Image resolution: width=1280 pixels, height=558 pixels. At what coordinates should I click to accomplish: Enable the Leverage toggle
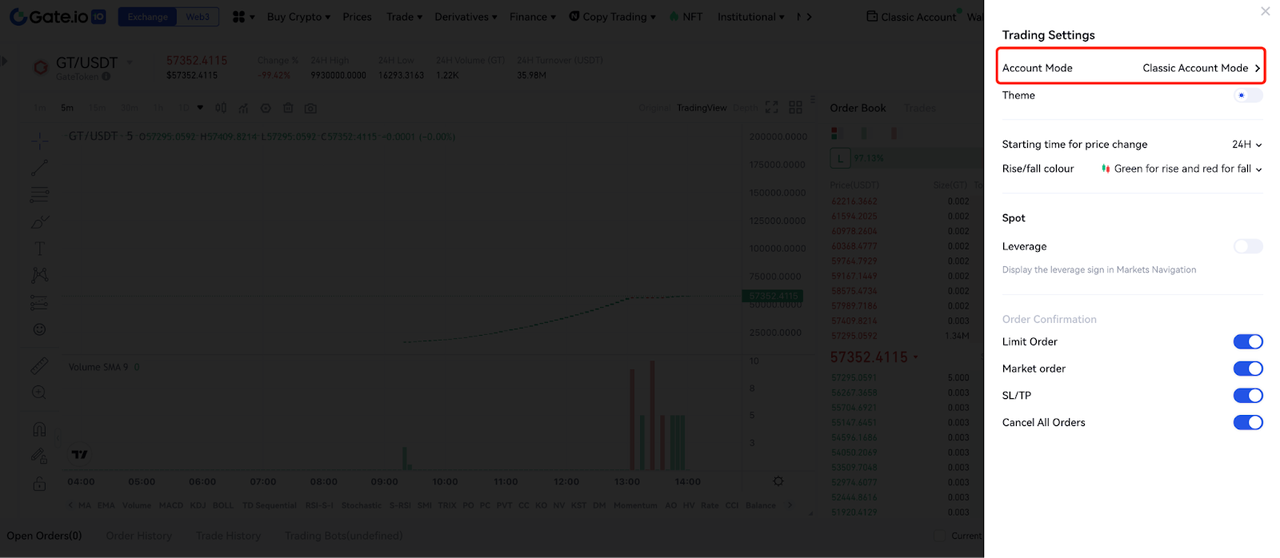click(x=1247, y=246)
